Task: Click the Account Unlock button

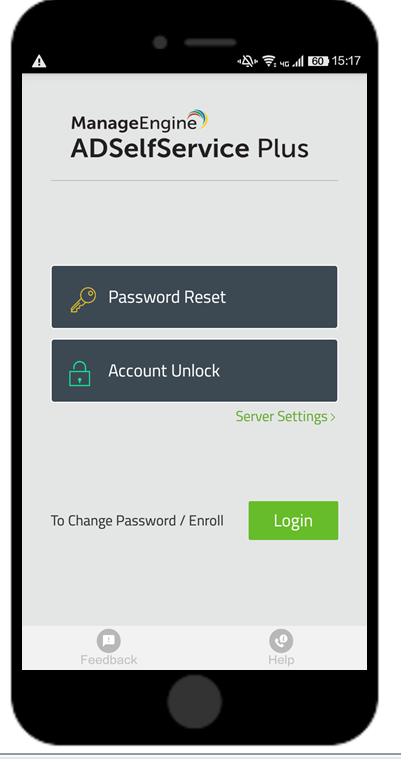Action: click(194, 371)
